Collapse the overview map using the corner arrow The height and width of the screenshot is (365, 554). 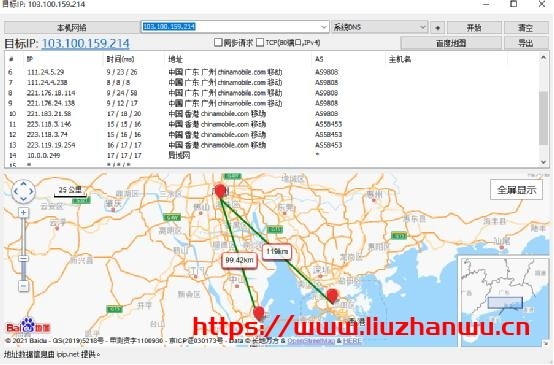[x=546, y=343]
